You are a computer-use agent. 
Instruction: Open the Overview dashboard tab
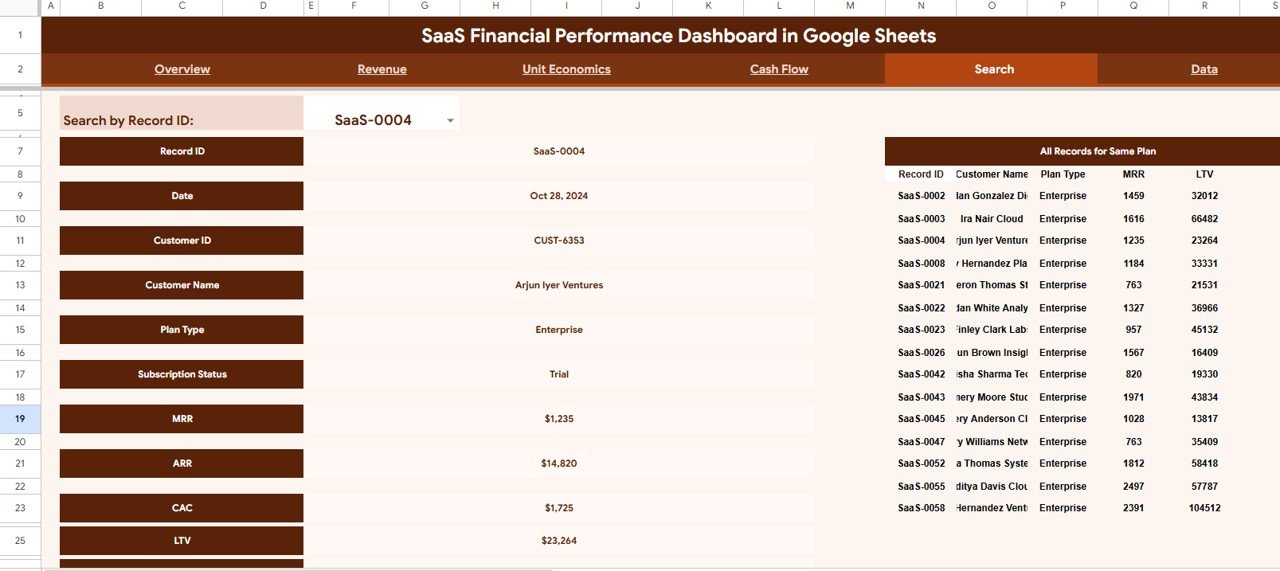click(182, 69)
